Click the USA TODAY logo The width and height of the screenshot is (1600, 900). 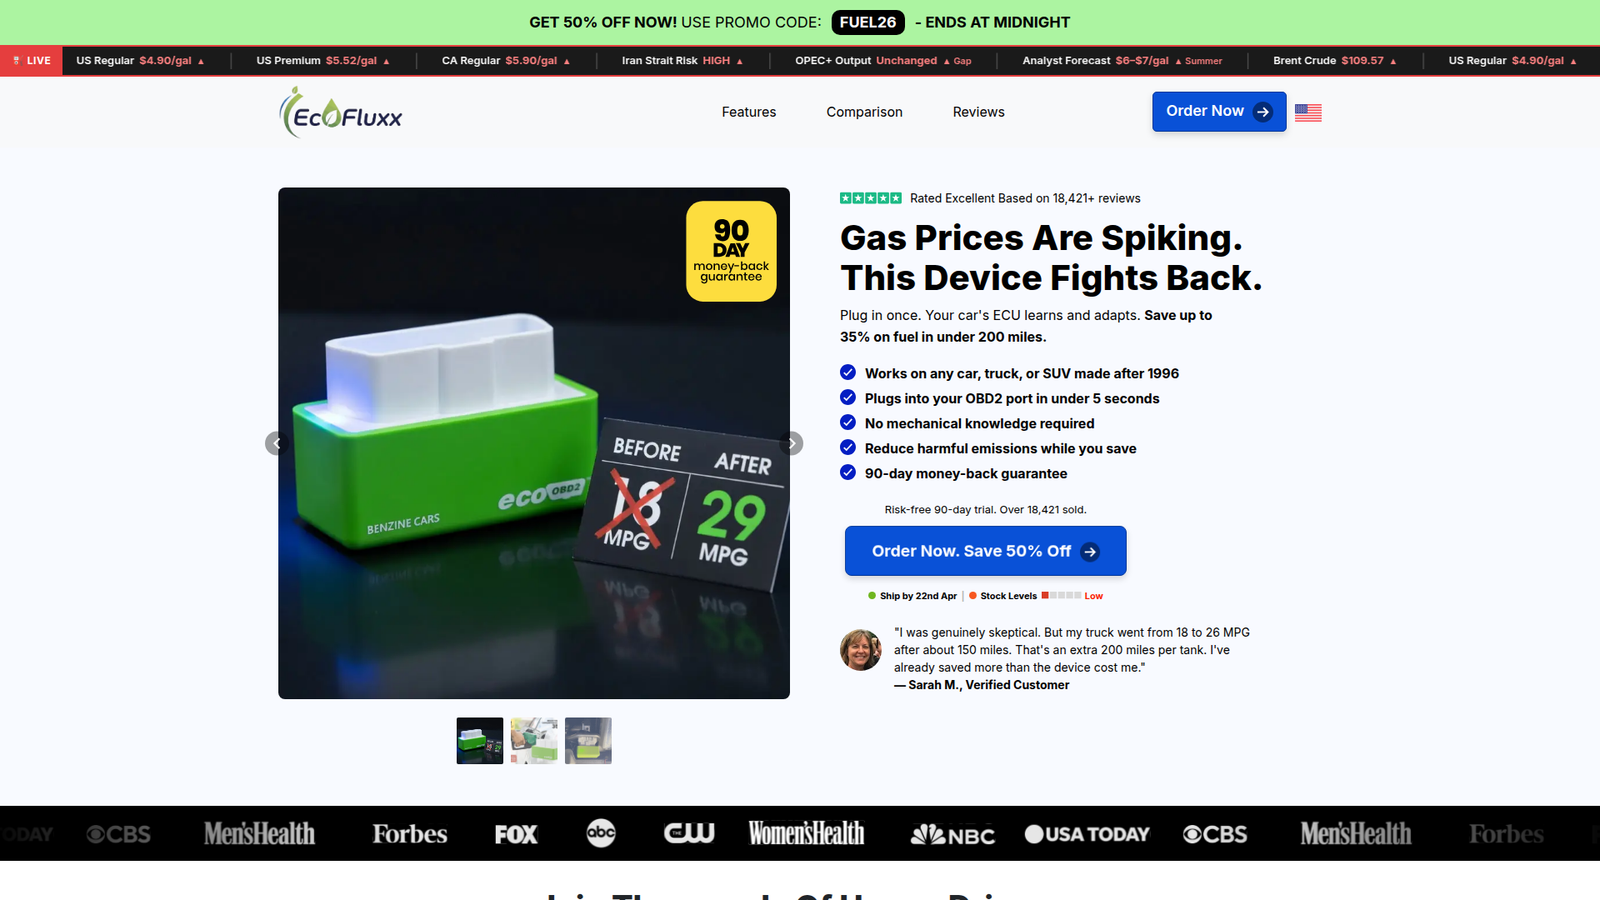(x=1087, y=834)
